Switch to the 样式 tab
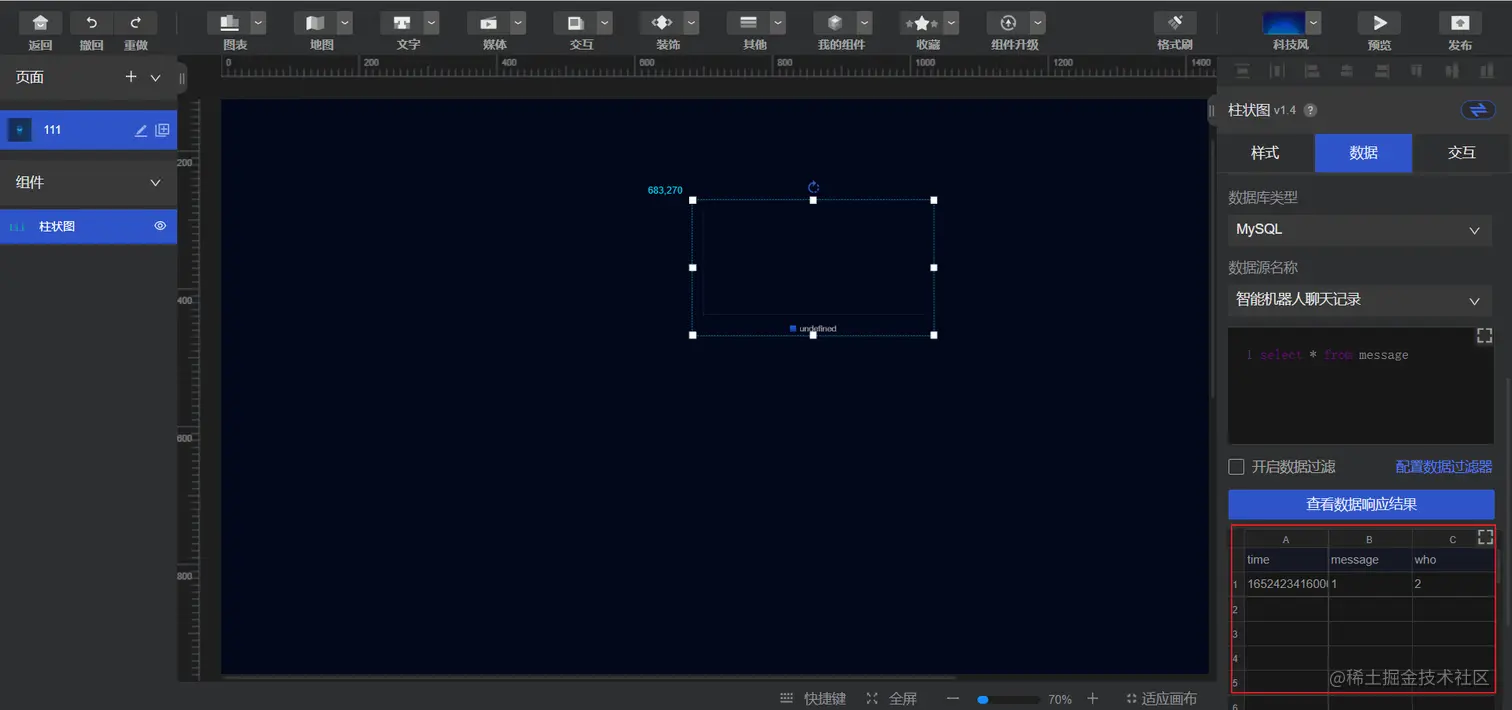 1265,153
